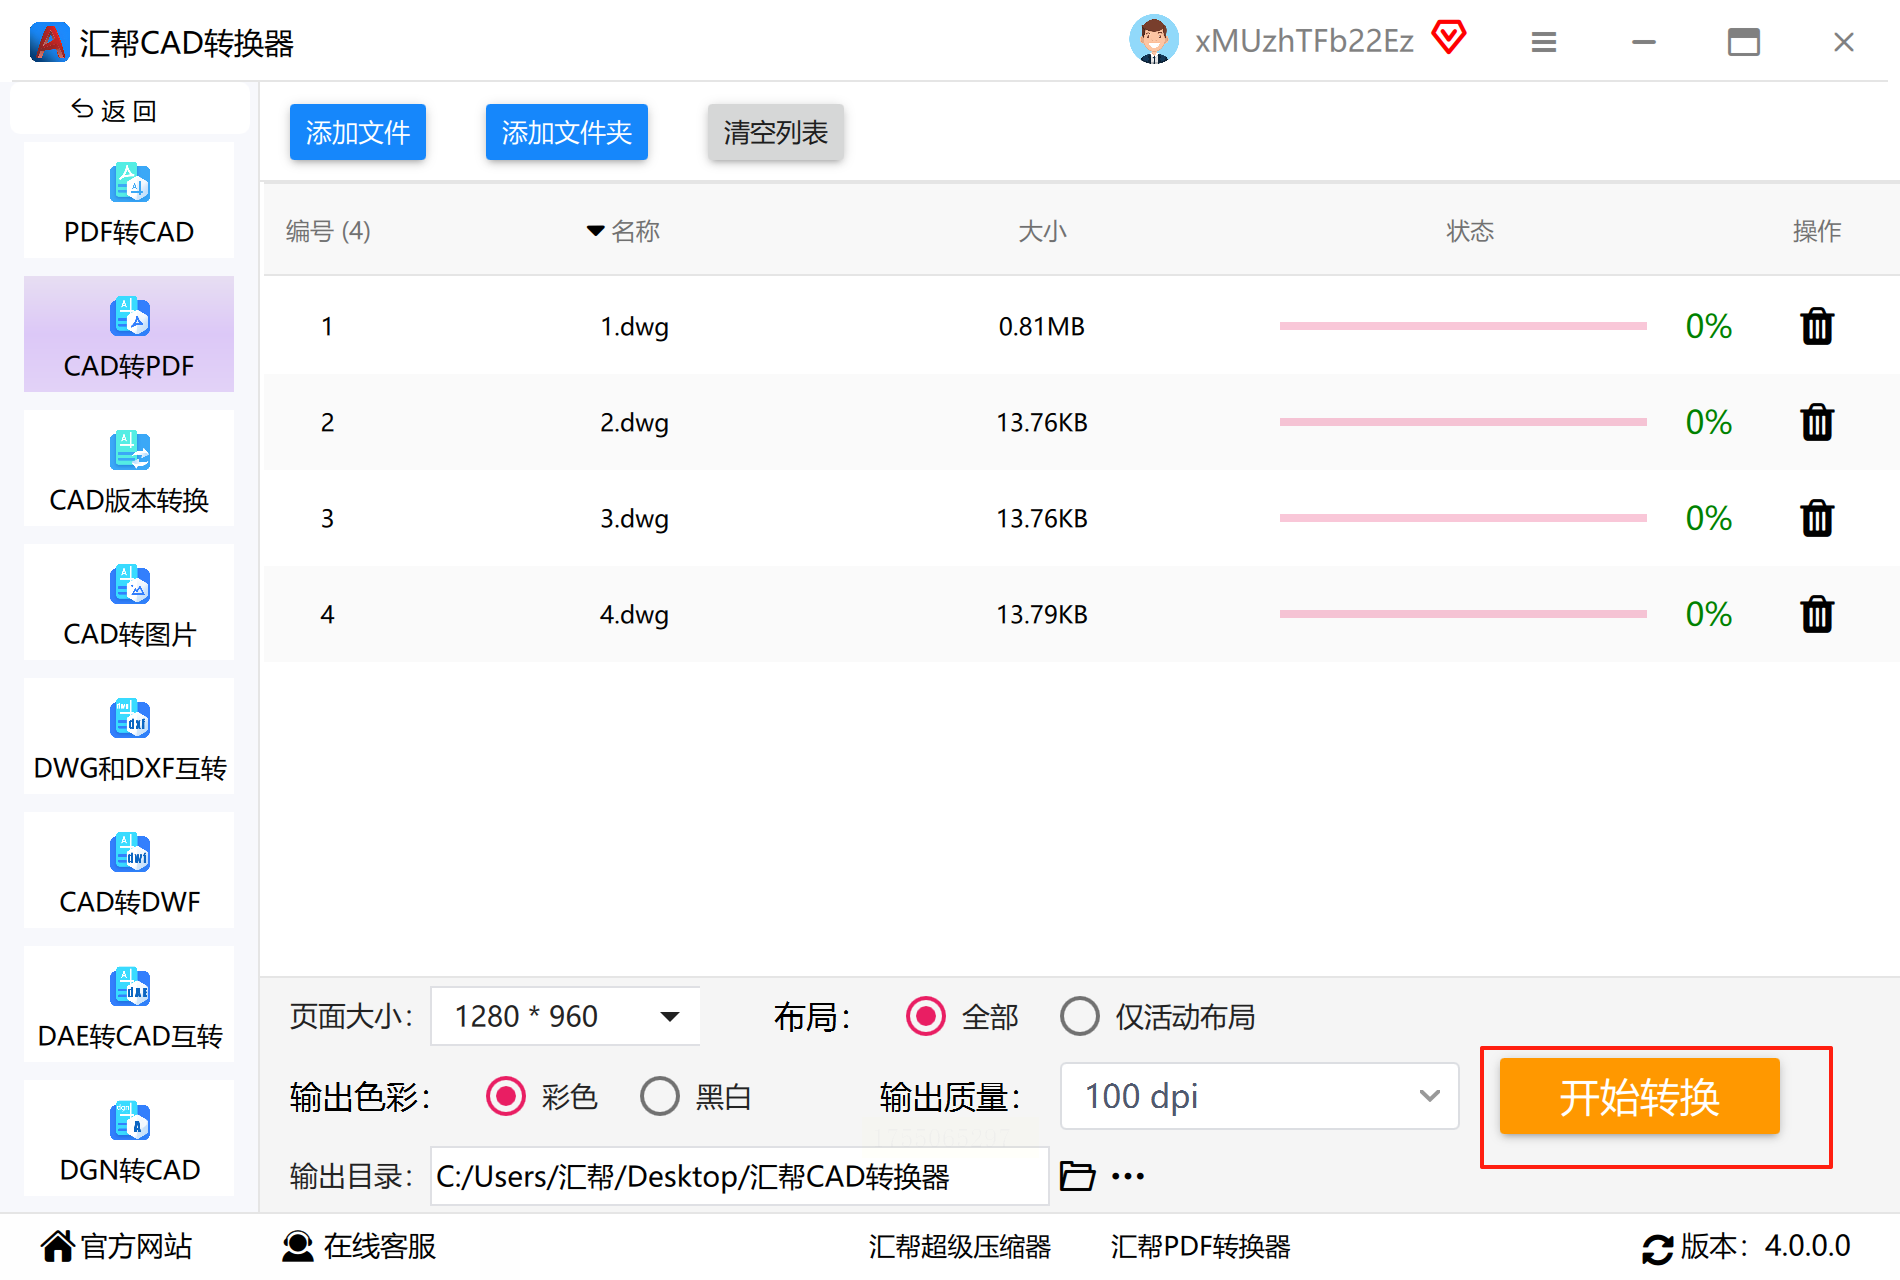Click the red VIP diamond icon
The height and width of the screenshot is (1280, 1900).
[1449, 39]
